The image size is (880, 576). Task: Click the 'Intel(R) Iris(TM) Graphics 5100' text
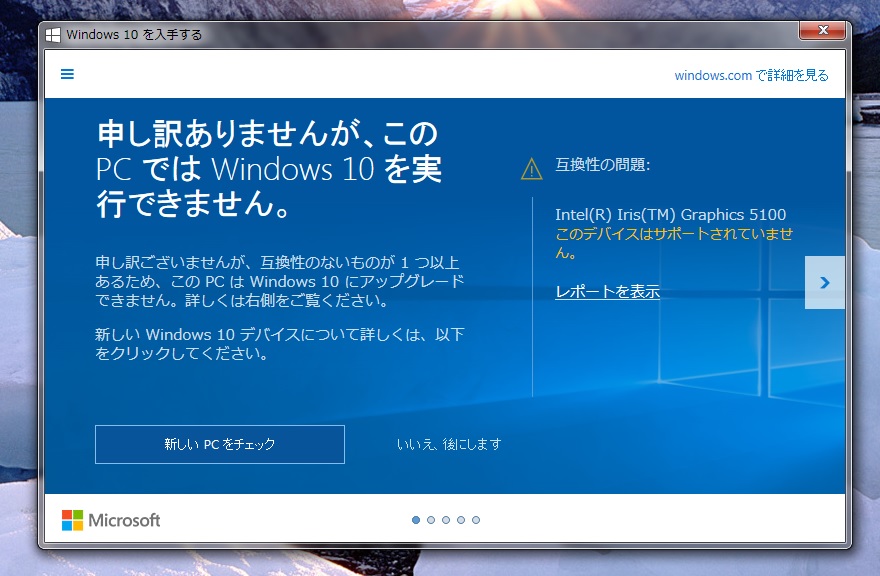(x=671, y=214)
